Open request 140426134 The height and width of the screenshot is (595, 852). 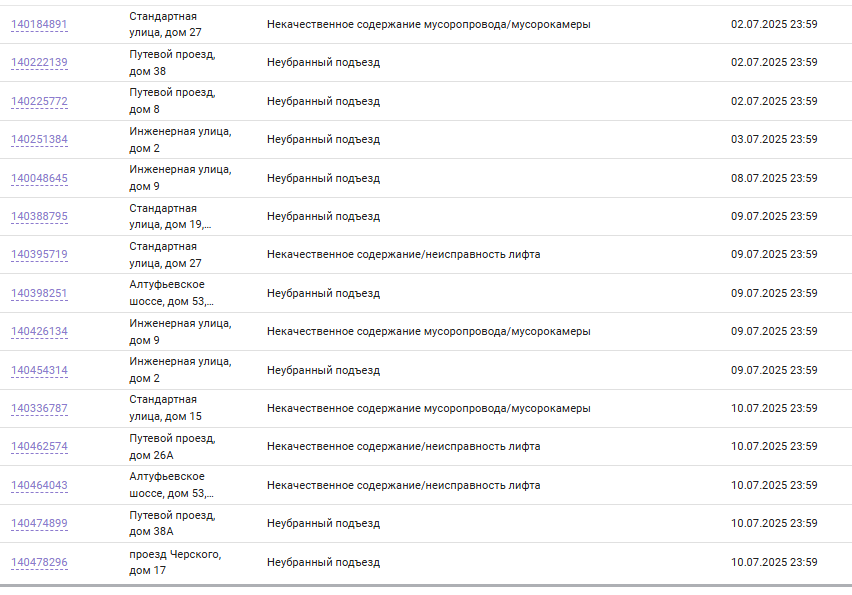coord(39,331)
